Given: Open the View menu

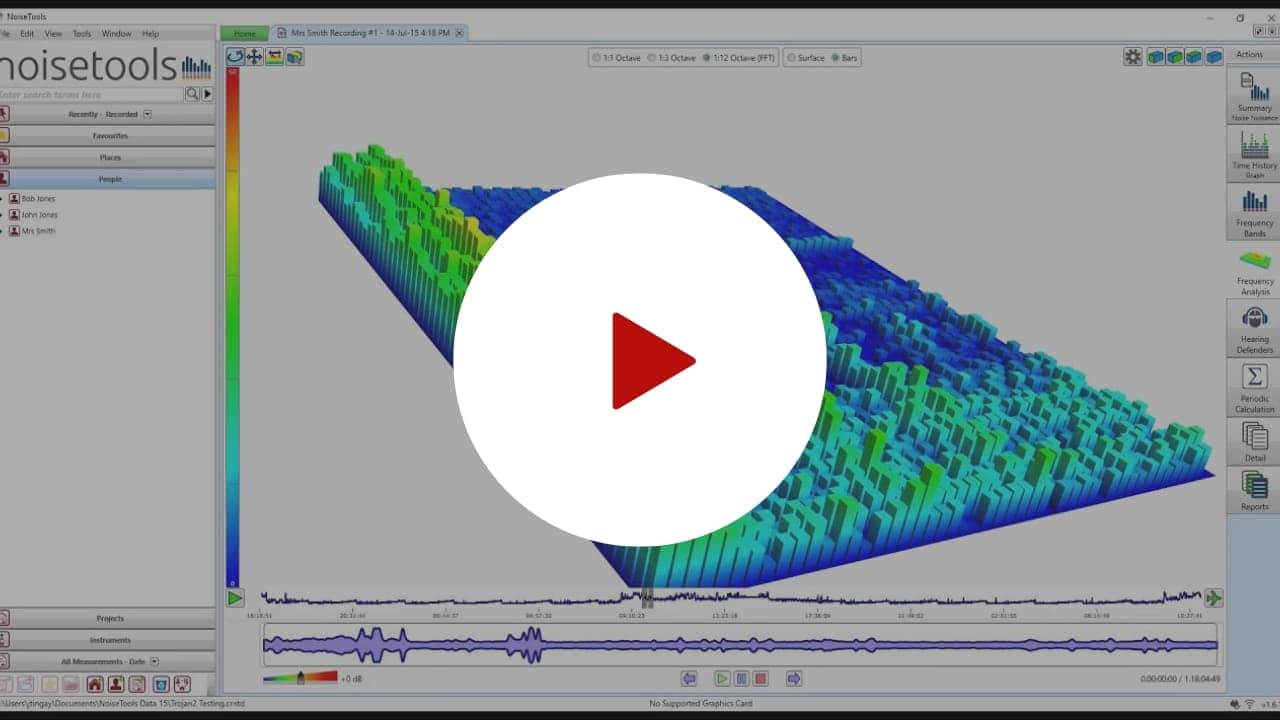Looking at the screenshot, I should tap(53, 33).
